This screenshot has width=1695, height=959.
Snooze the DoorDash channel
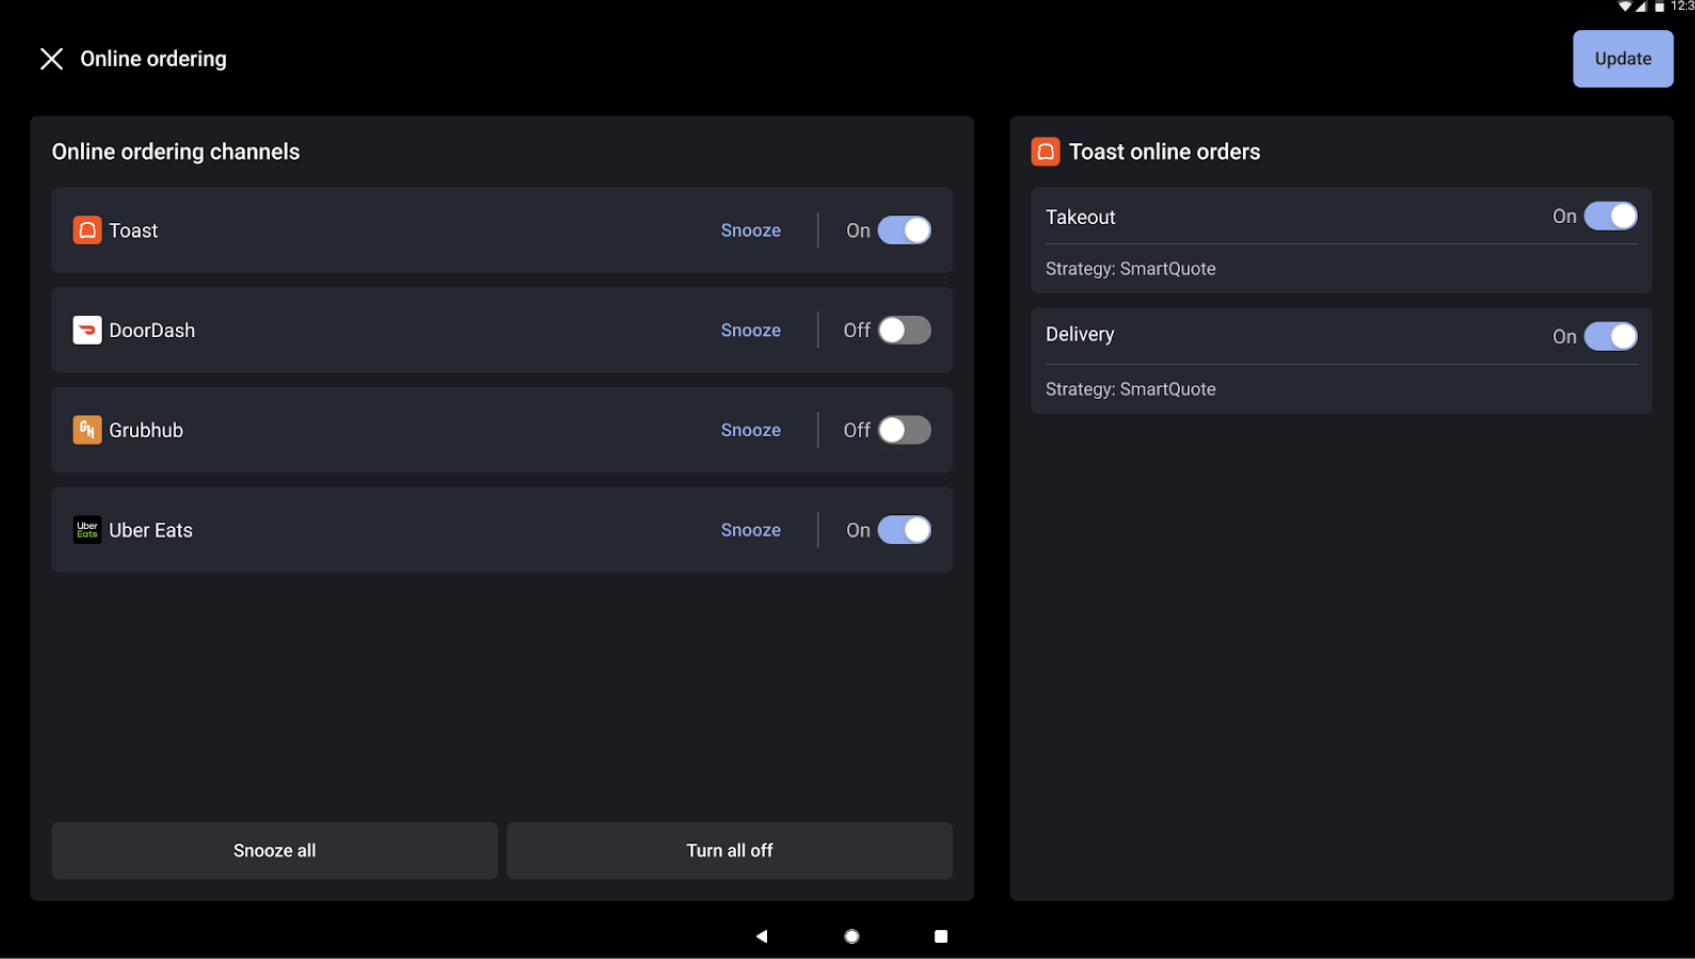click(x=750, y=330)
